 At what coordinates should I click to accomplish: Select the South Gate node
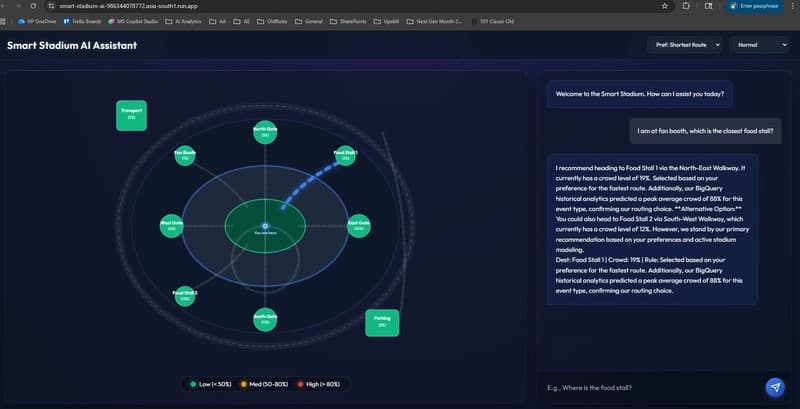[x=265, y=320]
